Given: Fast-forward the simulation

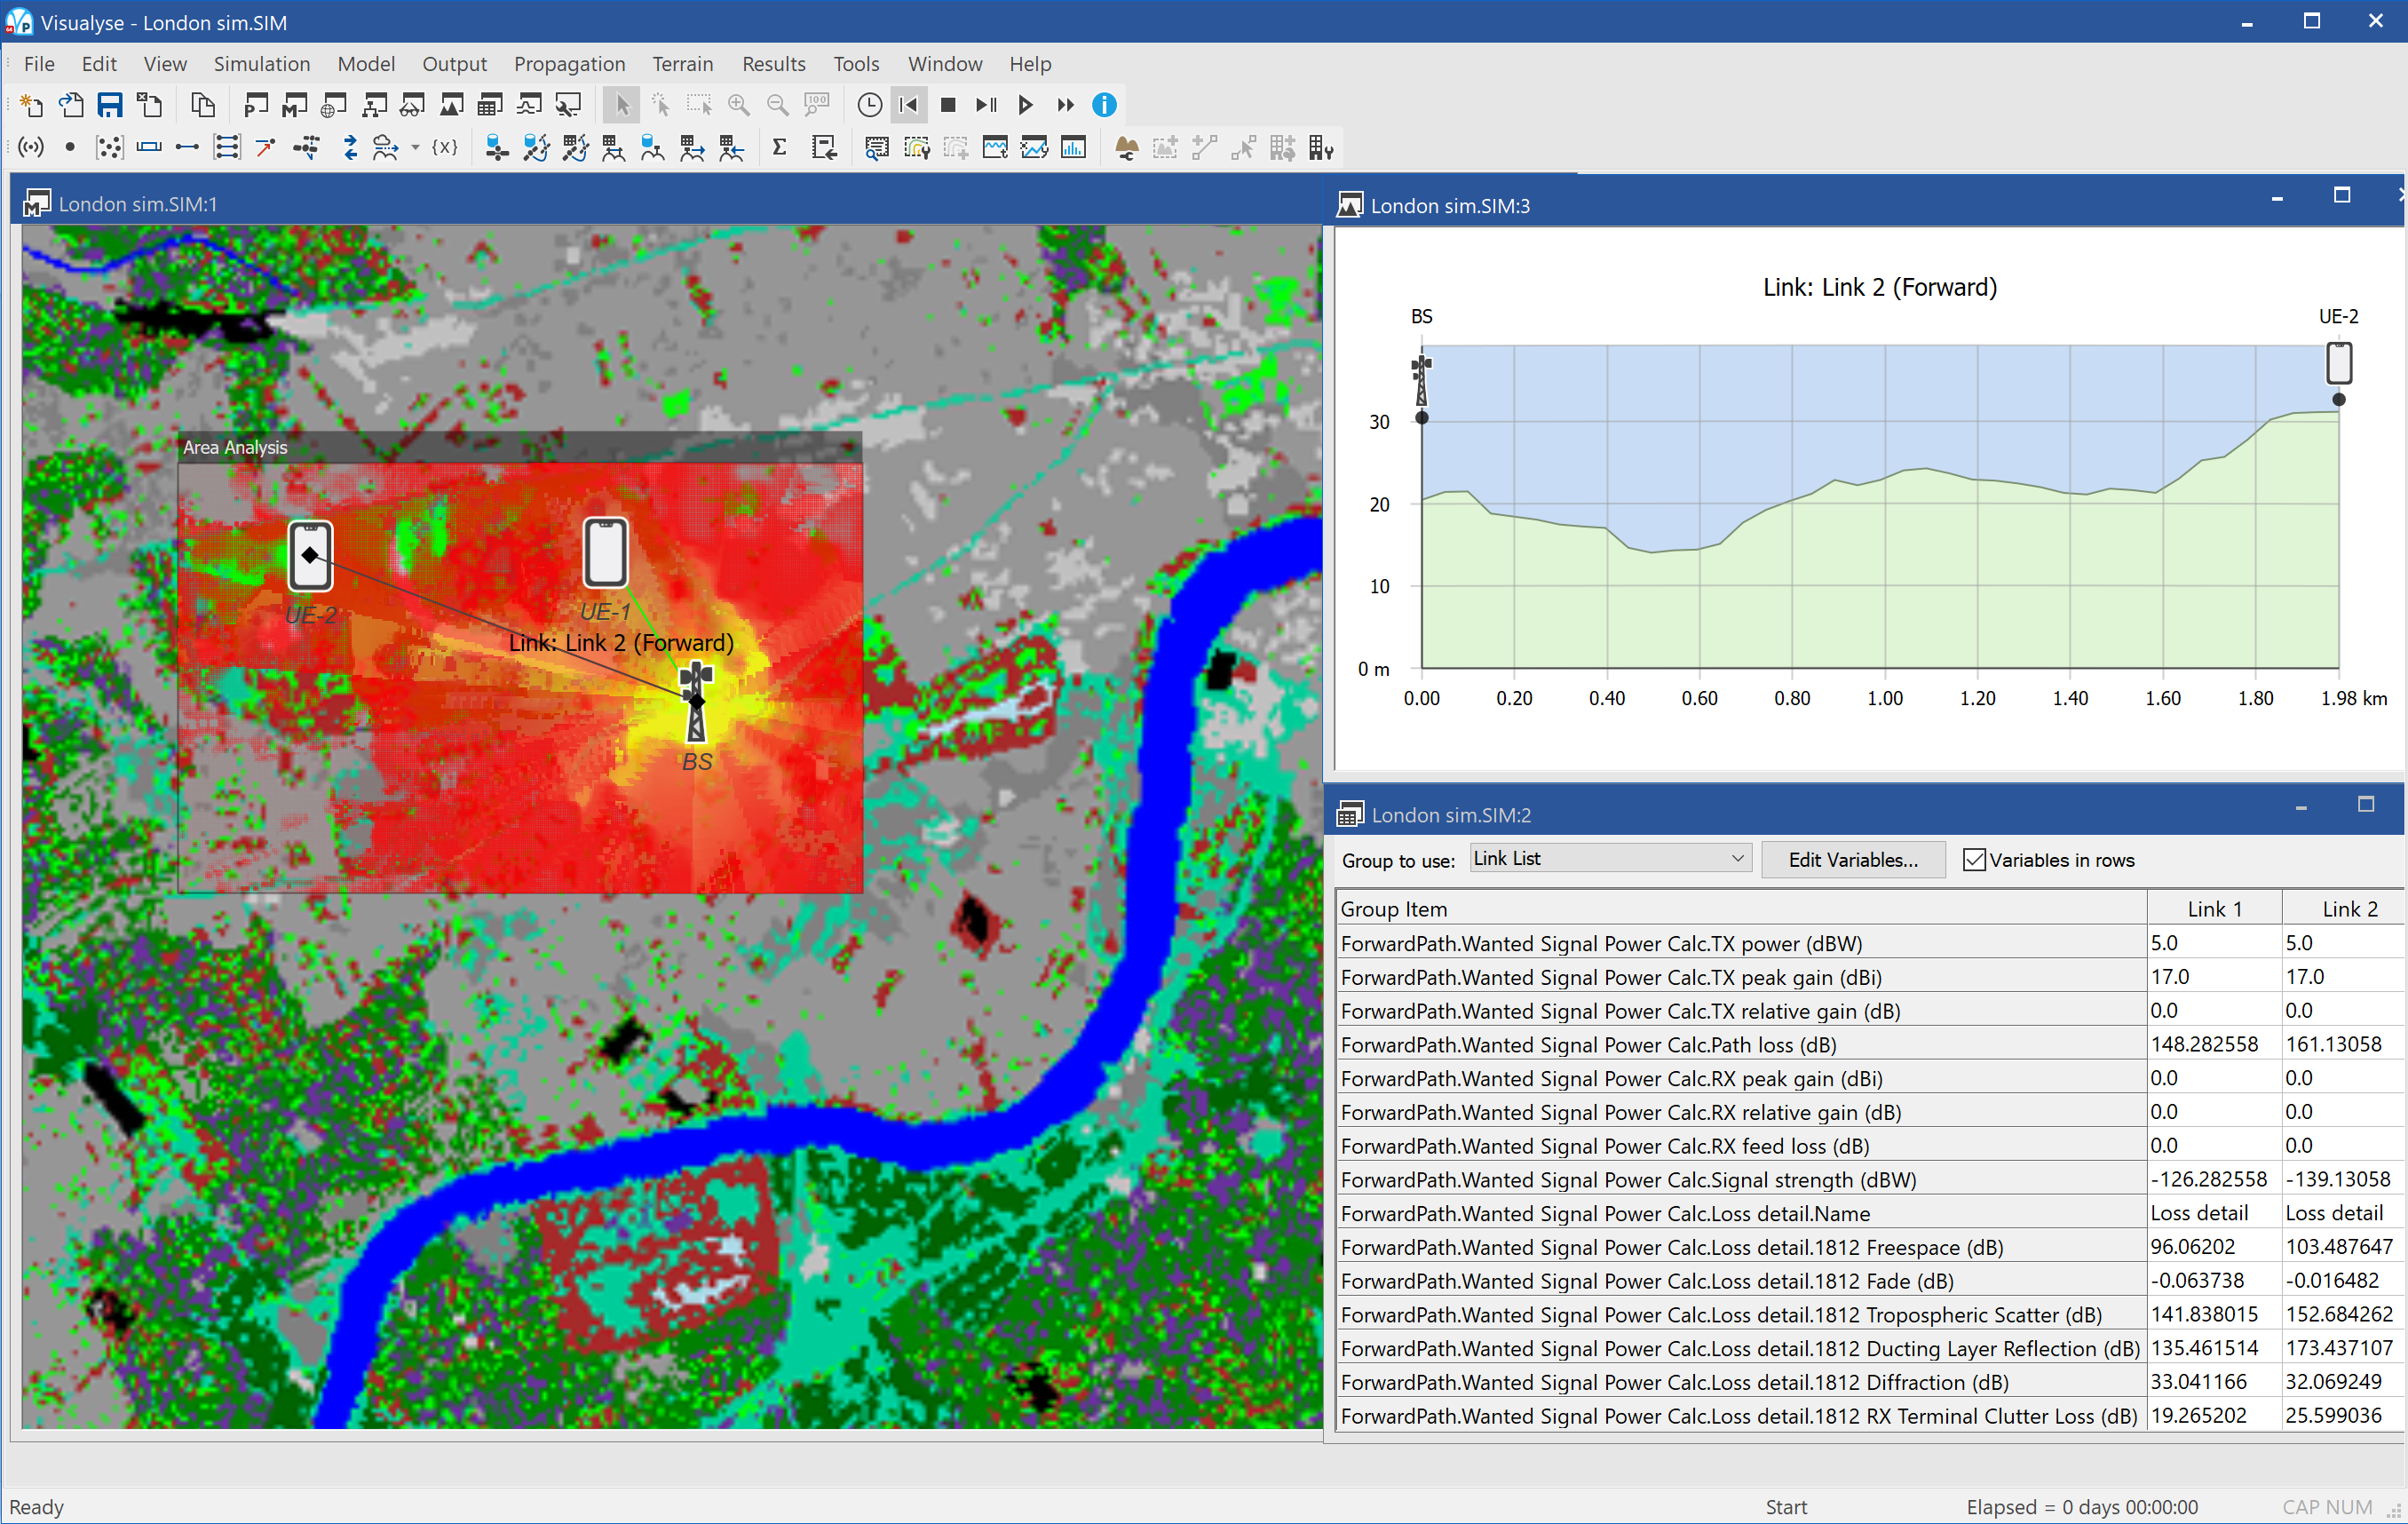Looking at the screenshot, I should coord(1065,105).
